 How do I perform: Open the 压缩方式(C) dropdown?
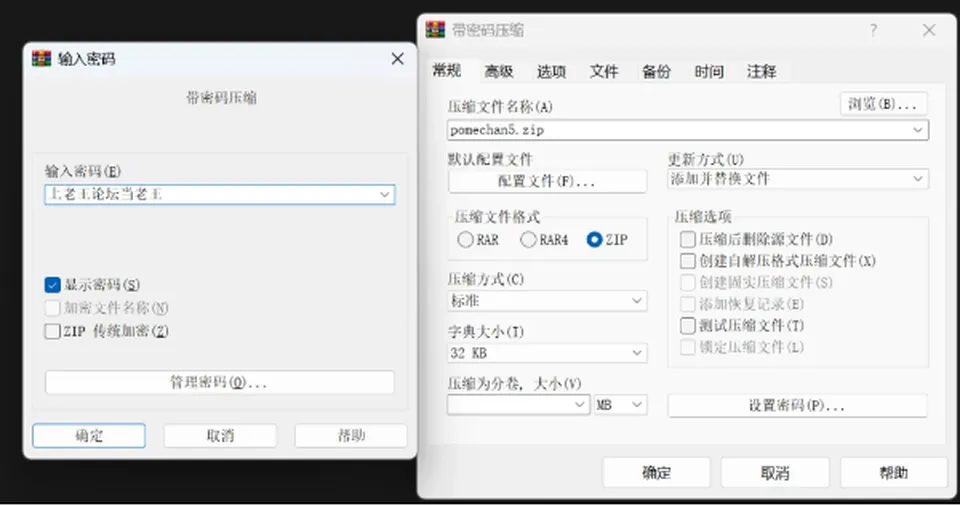pos(547,301)
